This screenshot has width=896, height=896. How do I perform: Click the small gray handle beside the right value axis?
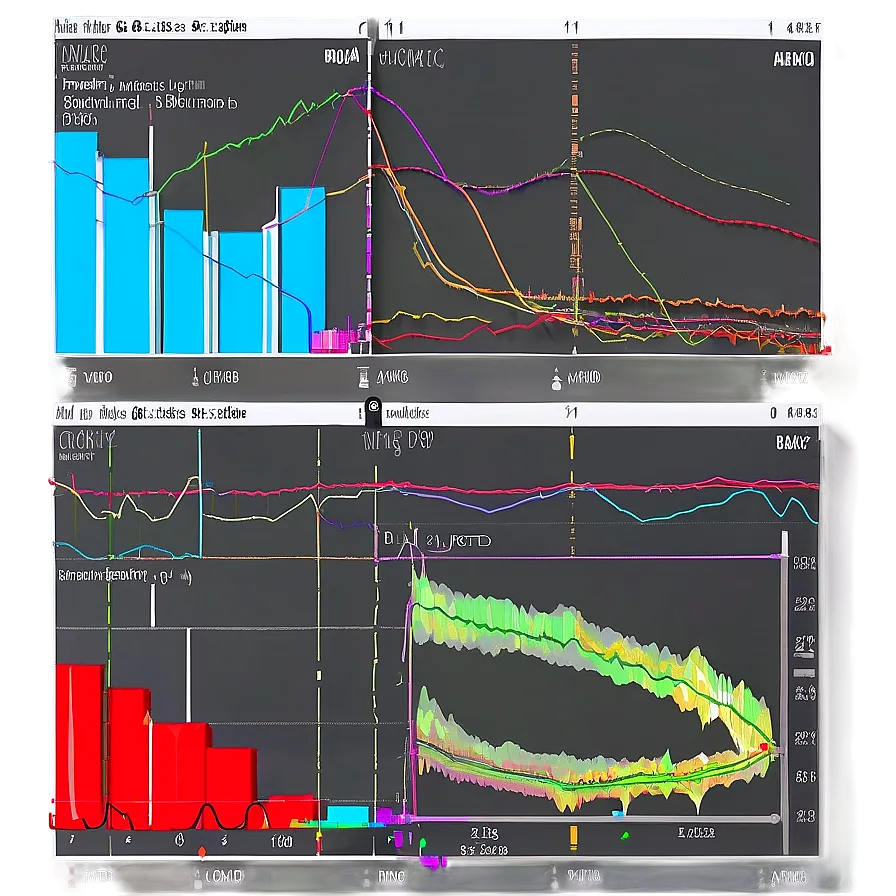(x=804, y=673)
